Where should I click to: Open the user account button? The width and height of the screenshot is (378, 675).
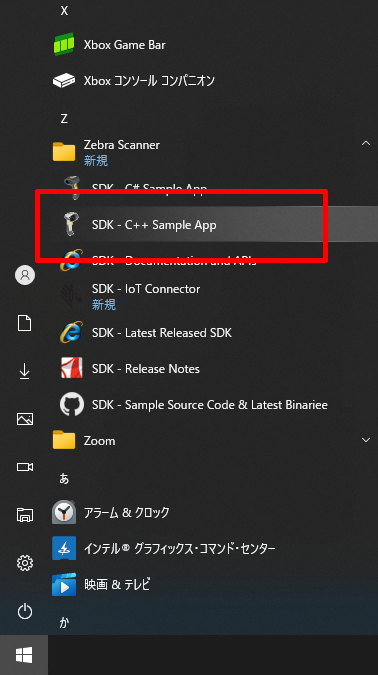pos(25,275)
